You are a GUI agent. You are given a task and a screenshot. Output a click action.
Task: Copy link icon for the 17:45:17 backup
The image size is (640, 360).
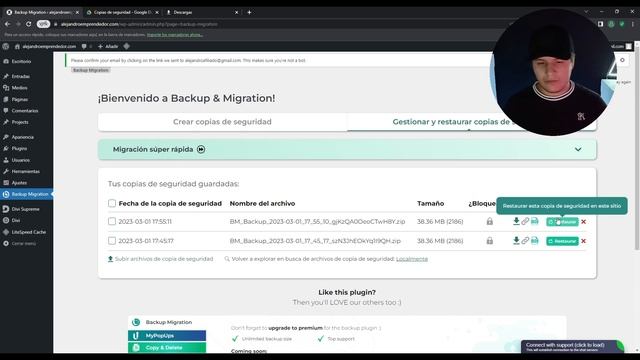click(525, 241)
